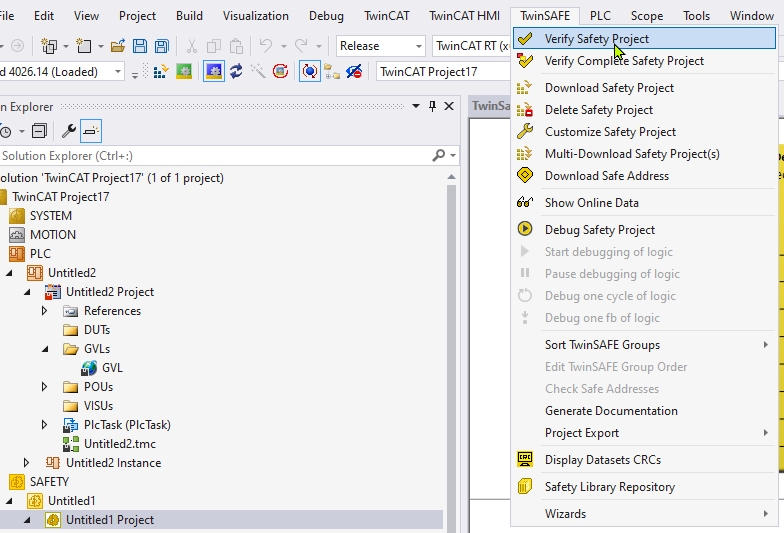Click the pending changes clock icon
This screenshot has height=533, width=784.
[x=6, y=132]
